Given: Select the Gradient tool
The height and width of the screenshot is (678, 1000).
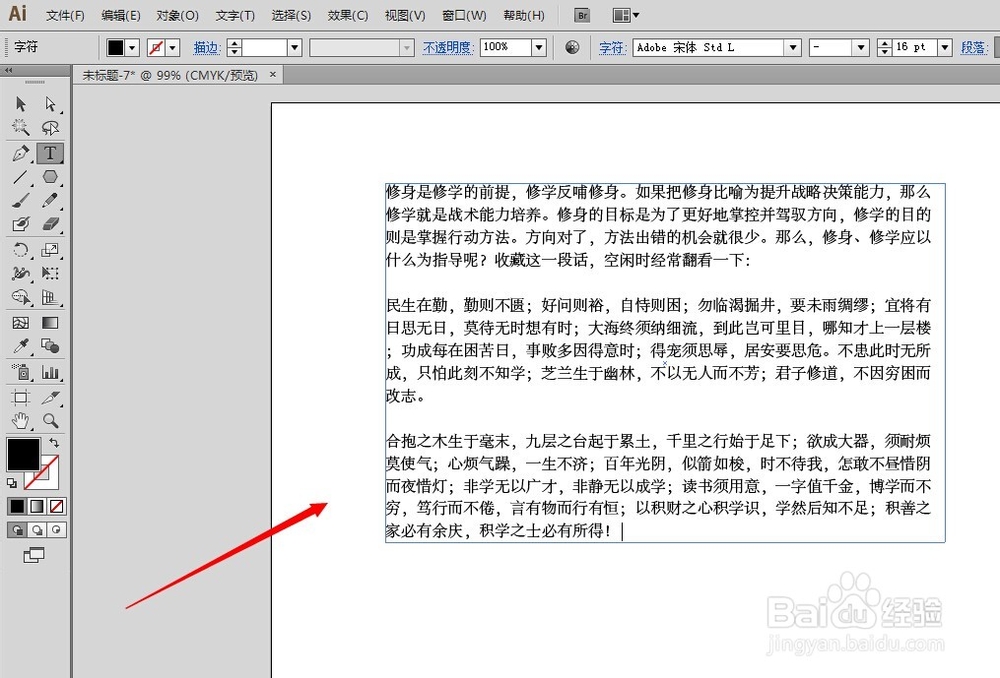Looking at the screenshot, I should pyautogui.click(x=50, y=323).
